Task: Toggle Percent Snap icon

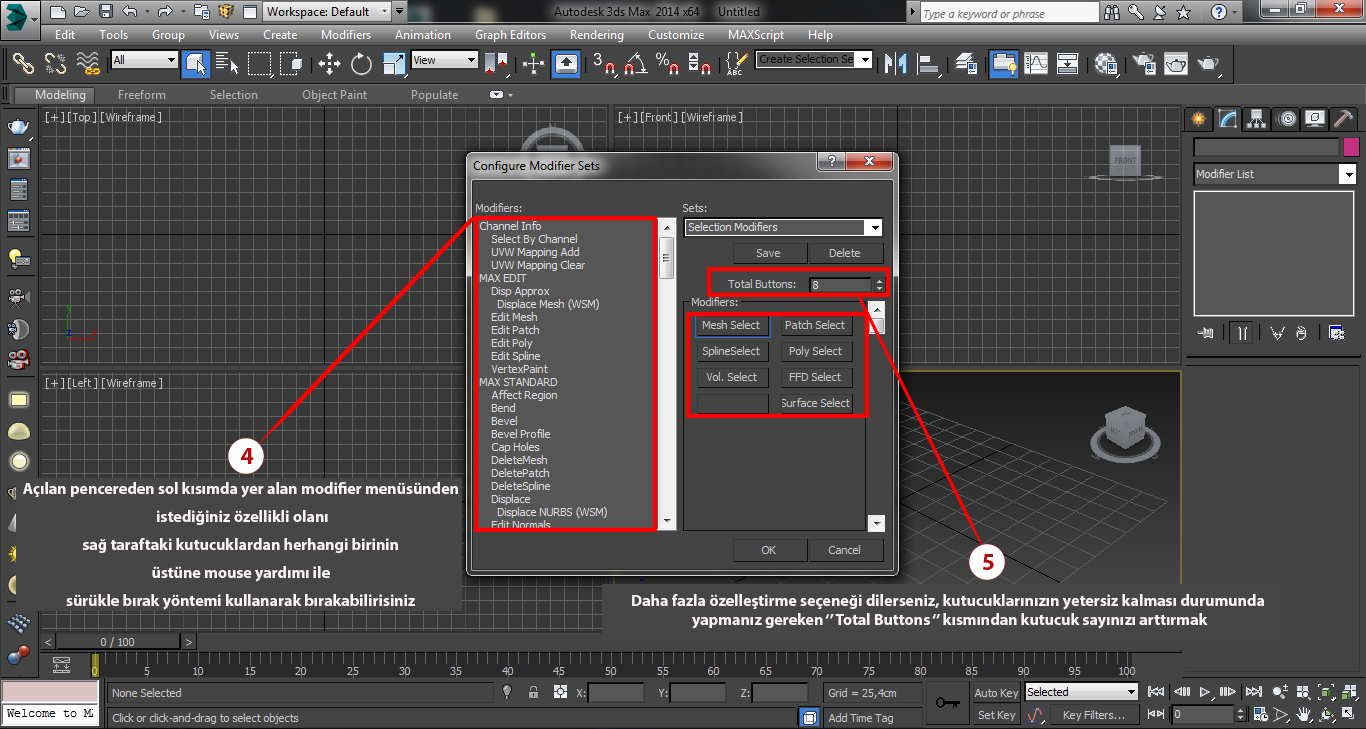Action: [667, 63]
